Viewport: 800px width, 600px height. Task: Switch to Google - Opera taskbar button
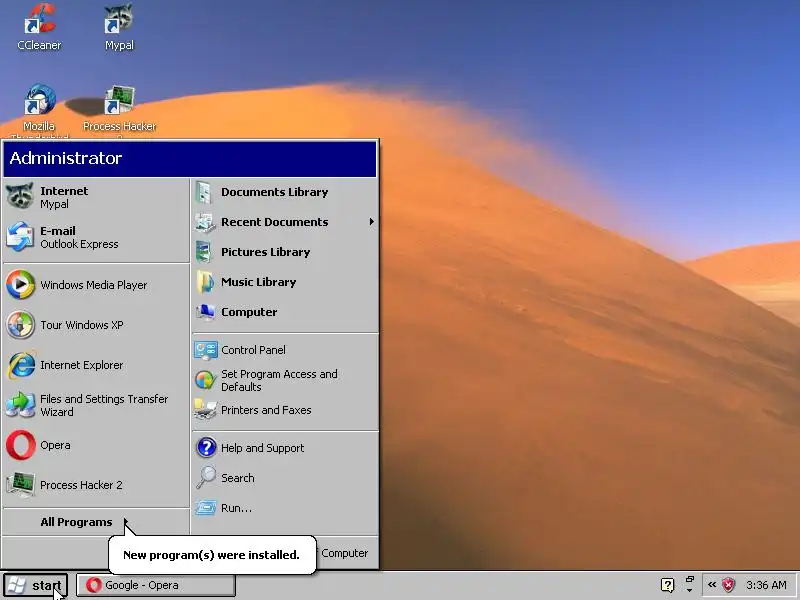[156, 585]
